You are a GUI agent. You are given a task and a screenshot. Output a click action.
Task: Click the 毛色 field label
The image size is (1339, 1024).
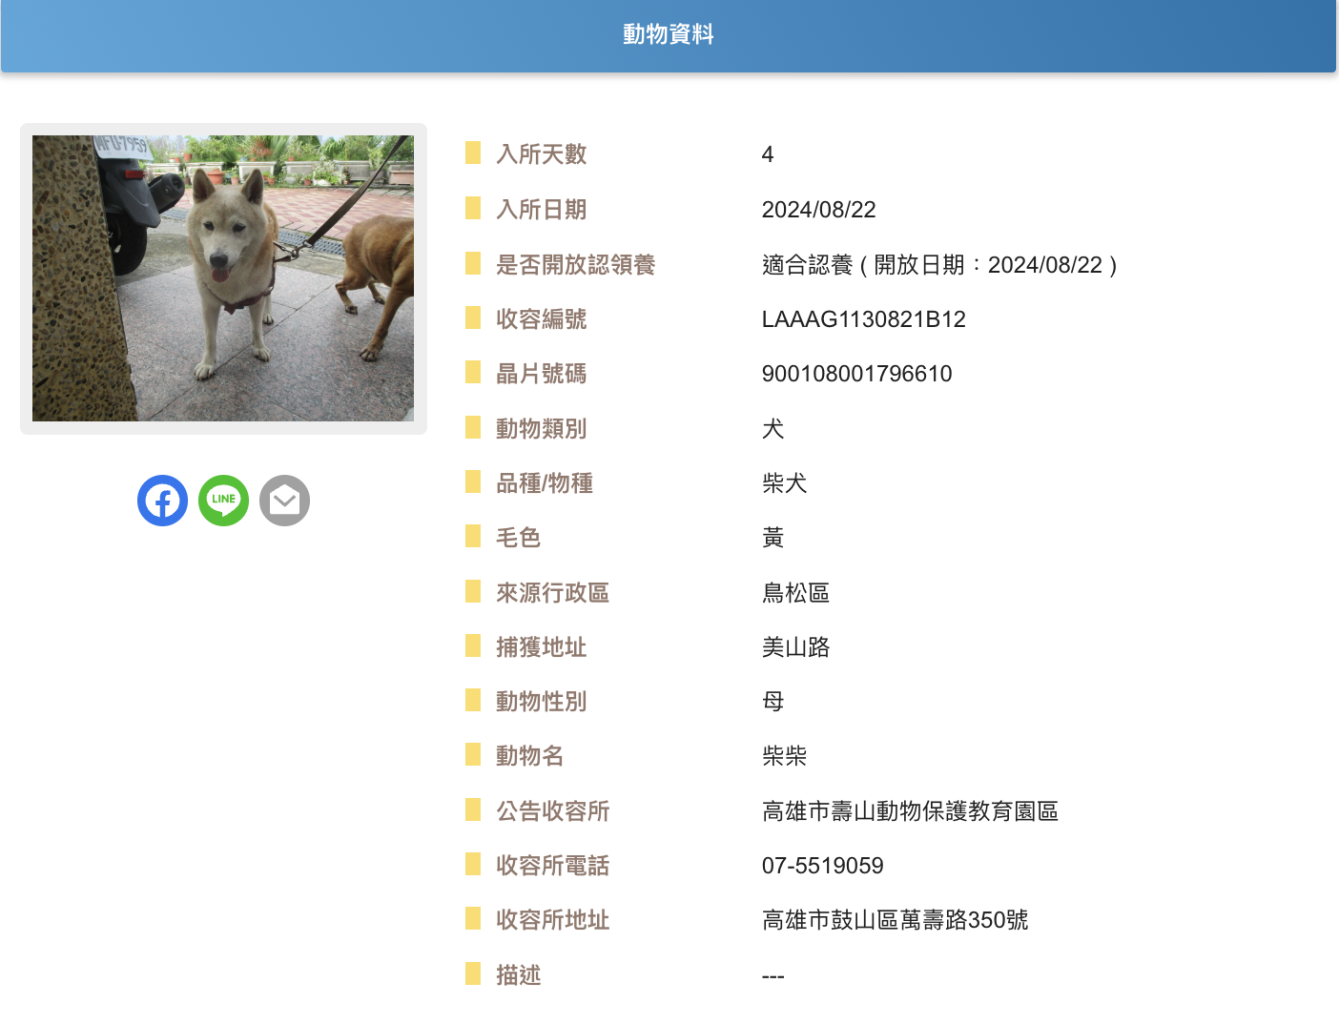pos(518,538)
